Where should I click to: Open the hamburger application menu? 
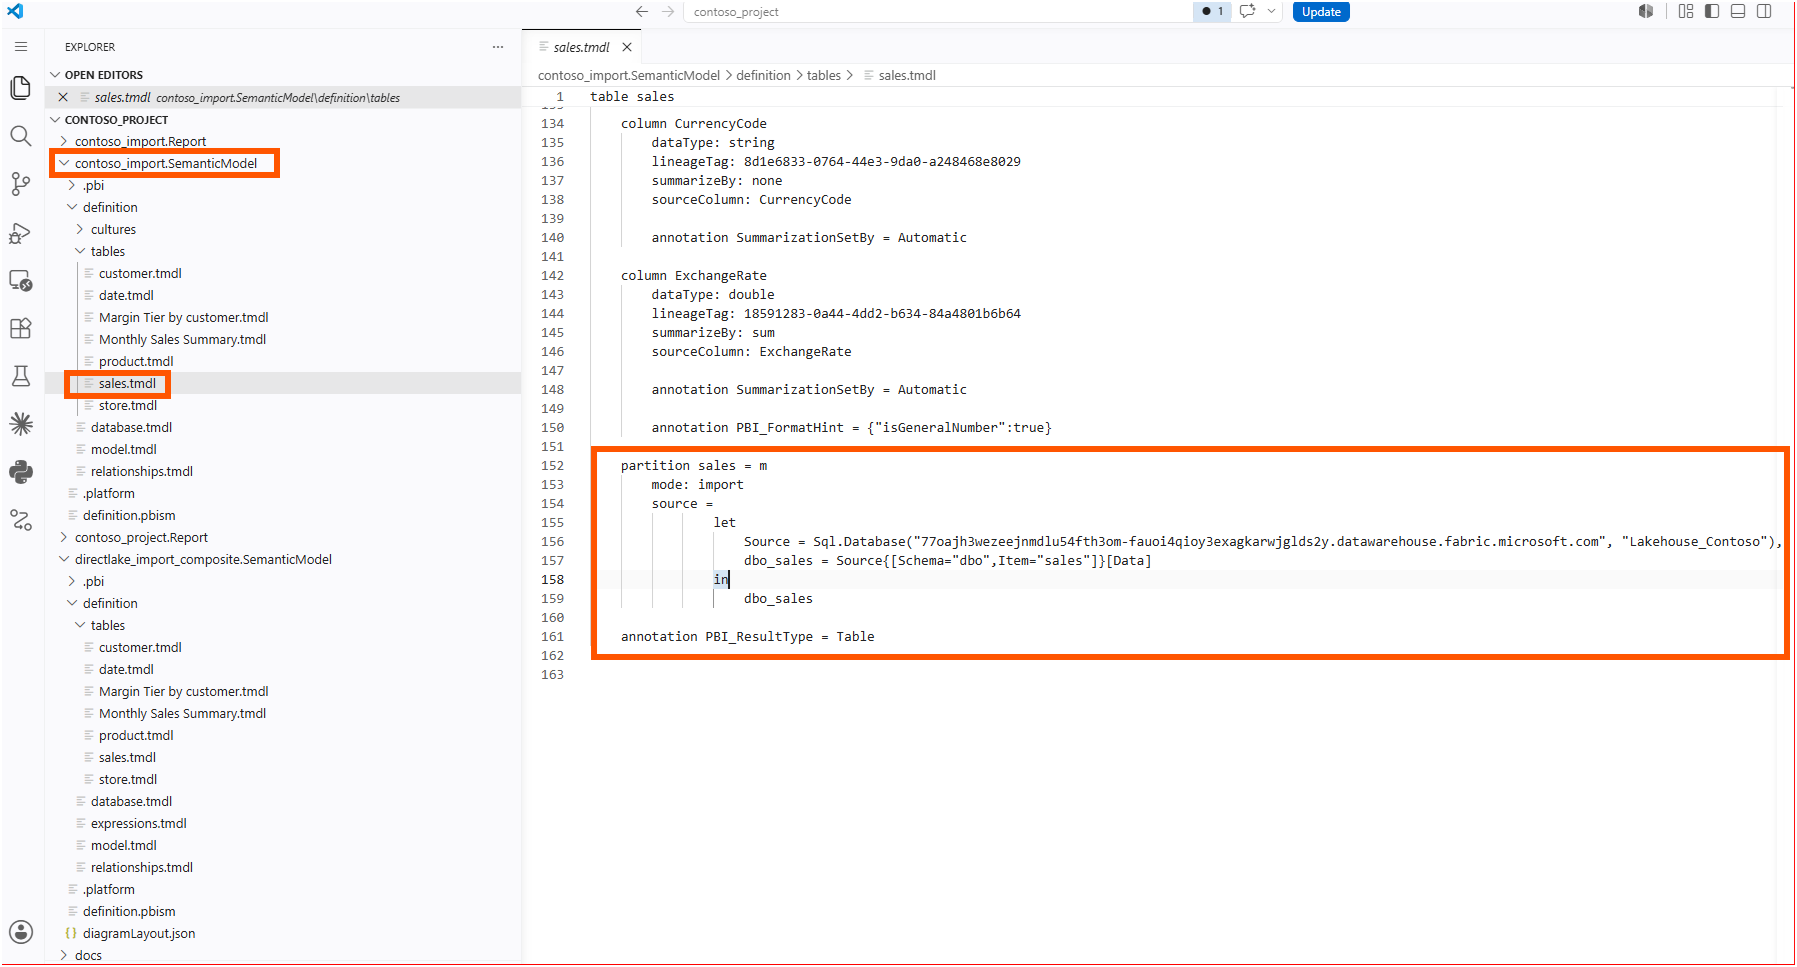coord(21,47)
